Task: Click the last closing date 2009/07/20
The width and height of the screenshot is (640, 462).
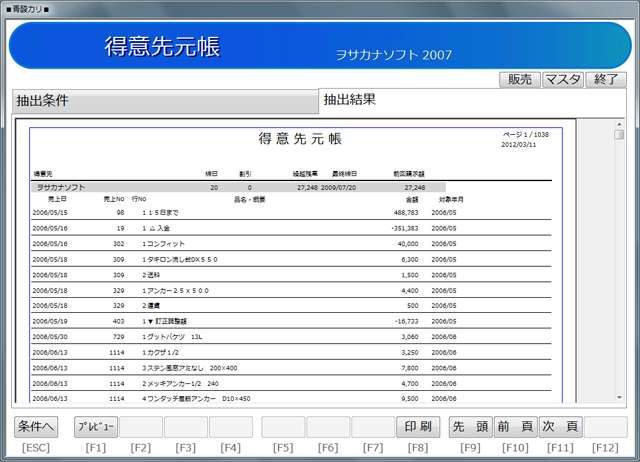Action: (338, 188)
